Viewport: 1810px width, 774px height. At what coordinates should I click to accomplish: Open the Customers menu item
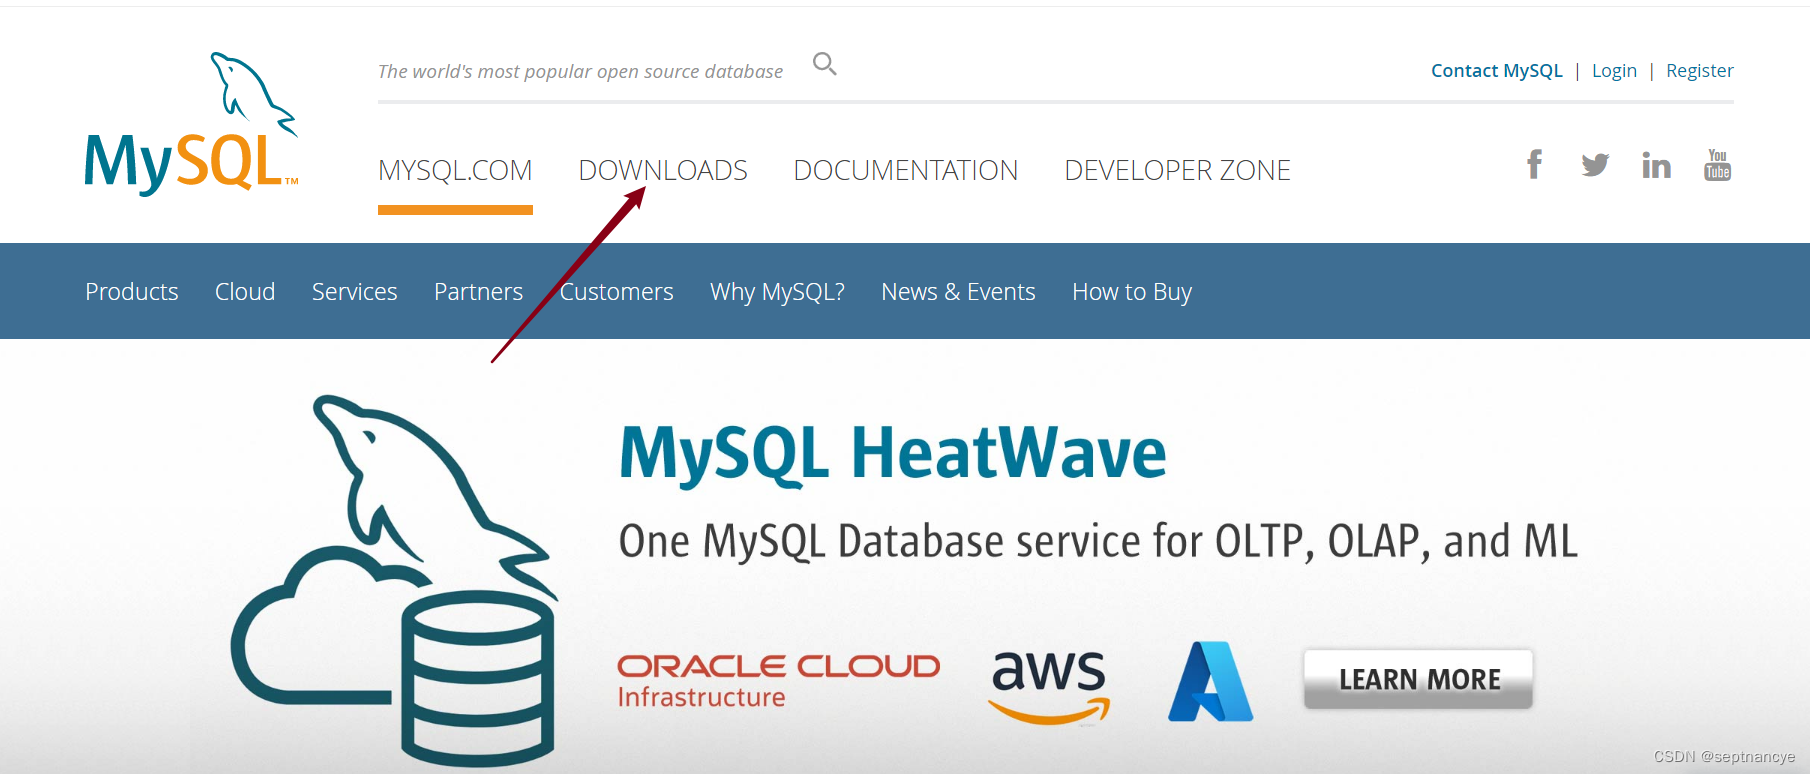coord(617,292)
